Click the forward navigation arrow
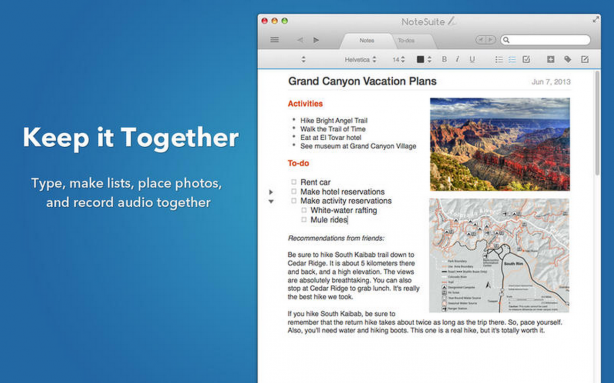Viewport: 614px width, 383px height. tap(316, 40)
